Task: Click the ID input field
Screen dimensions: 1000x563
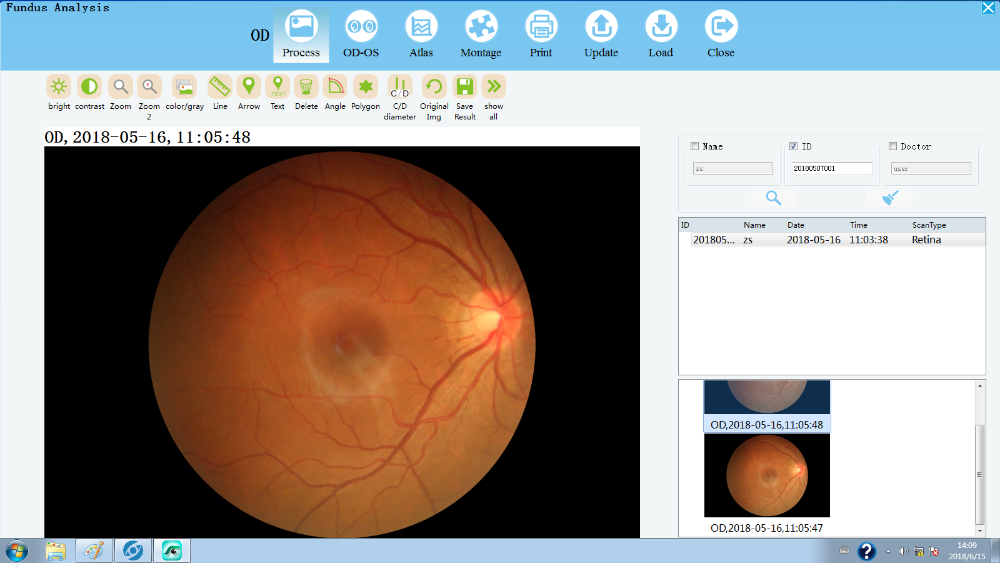Action: click(x=832, y=168)
